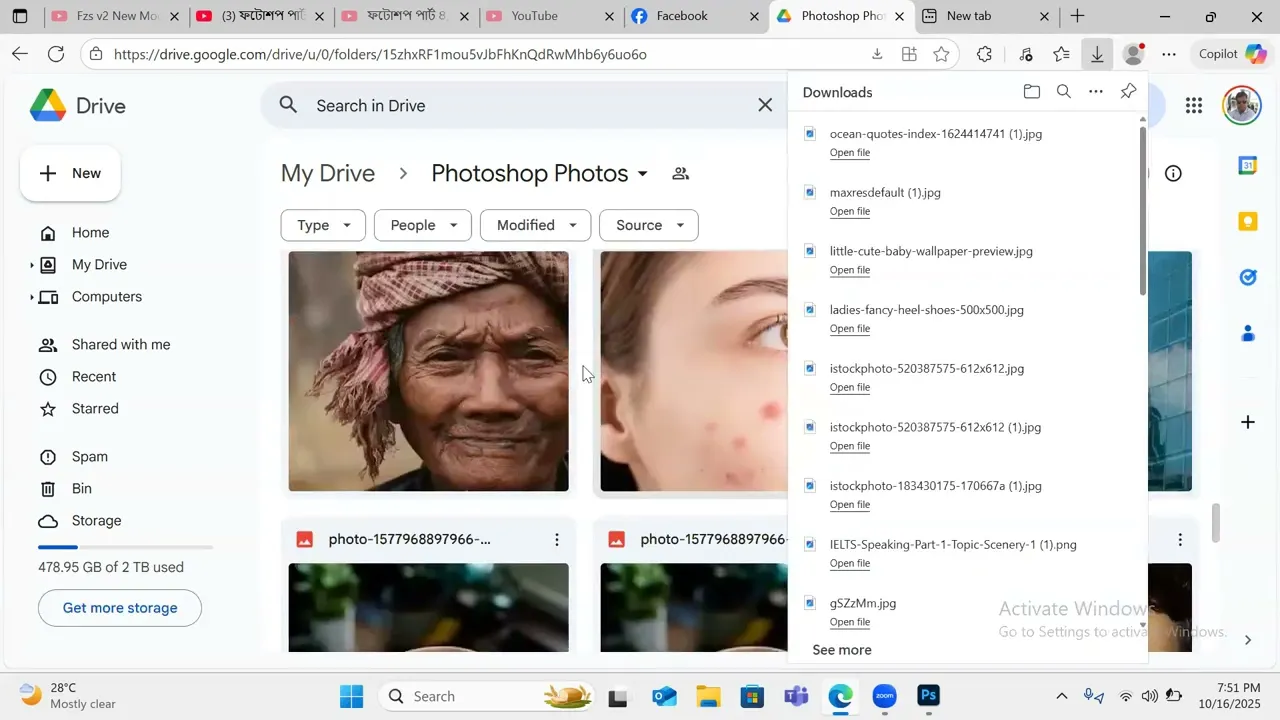The height and width of the screenshot is (720, 1280).
Task: Open the Modified filter dropdown
Action: (535, 225)
